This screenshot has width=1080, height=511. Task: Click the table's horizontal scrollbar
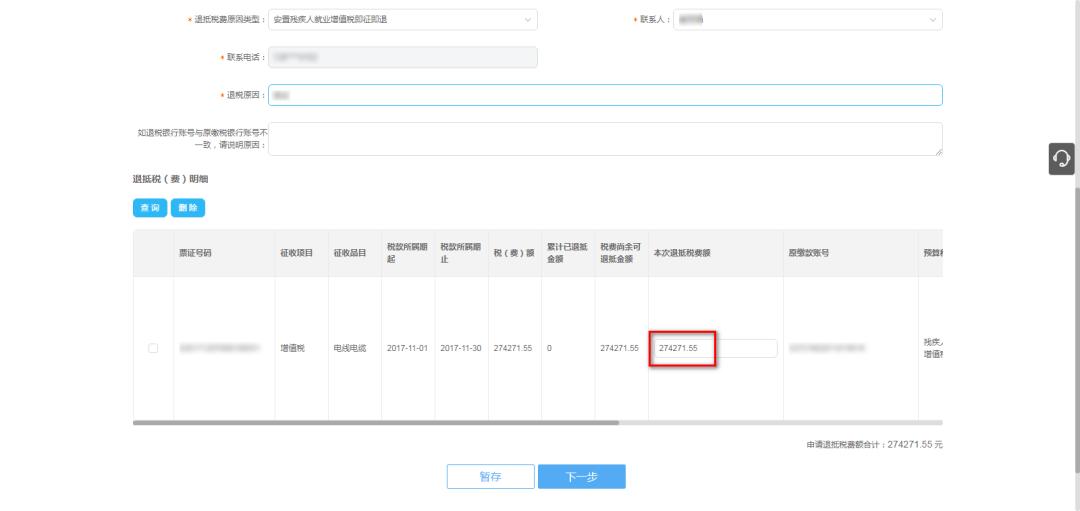click(x=375, y=422)
